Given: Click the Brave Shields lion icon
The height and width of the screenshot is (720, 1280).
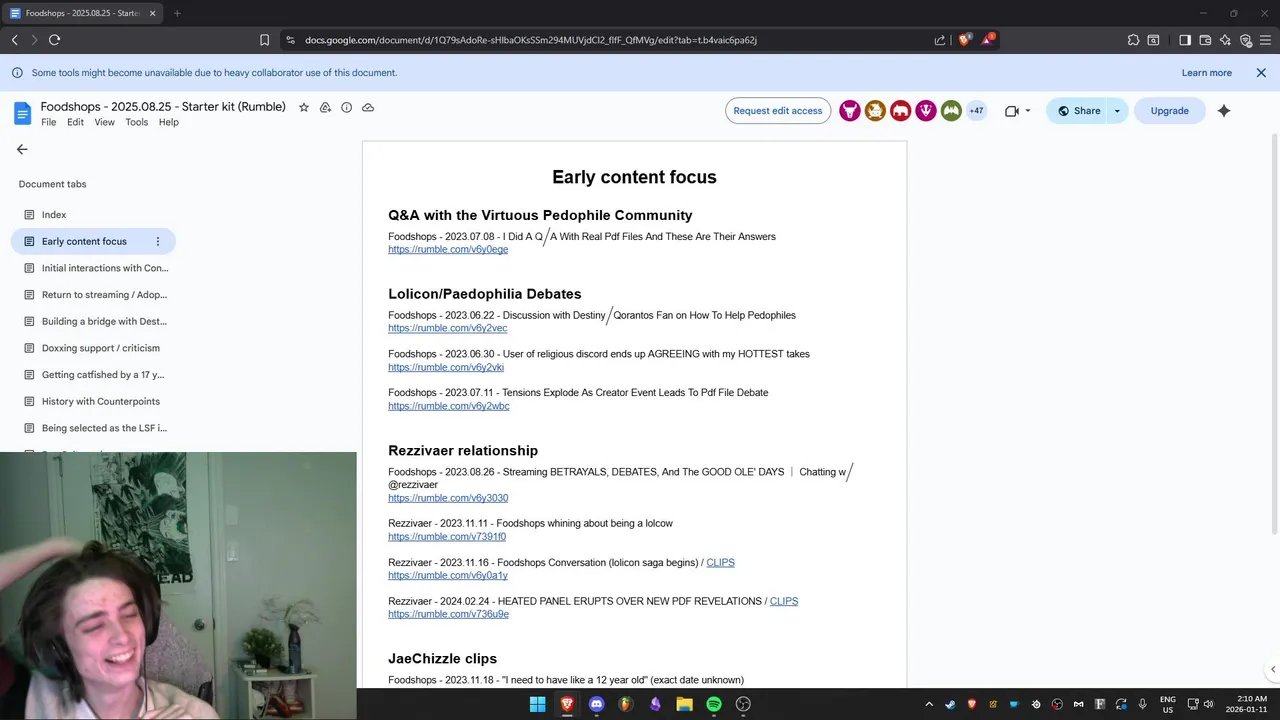Looking at the screenshot, I should point(964,40).
